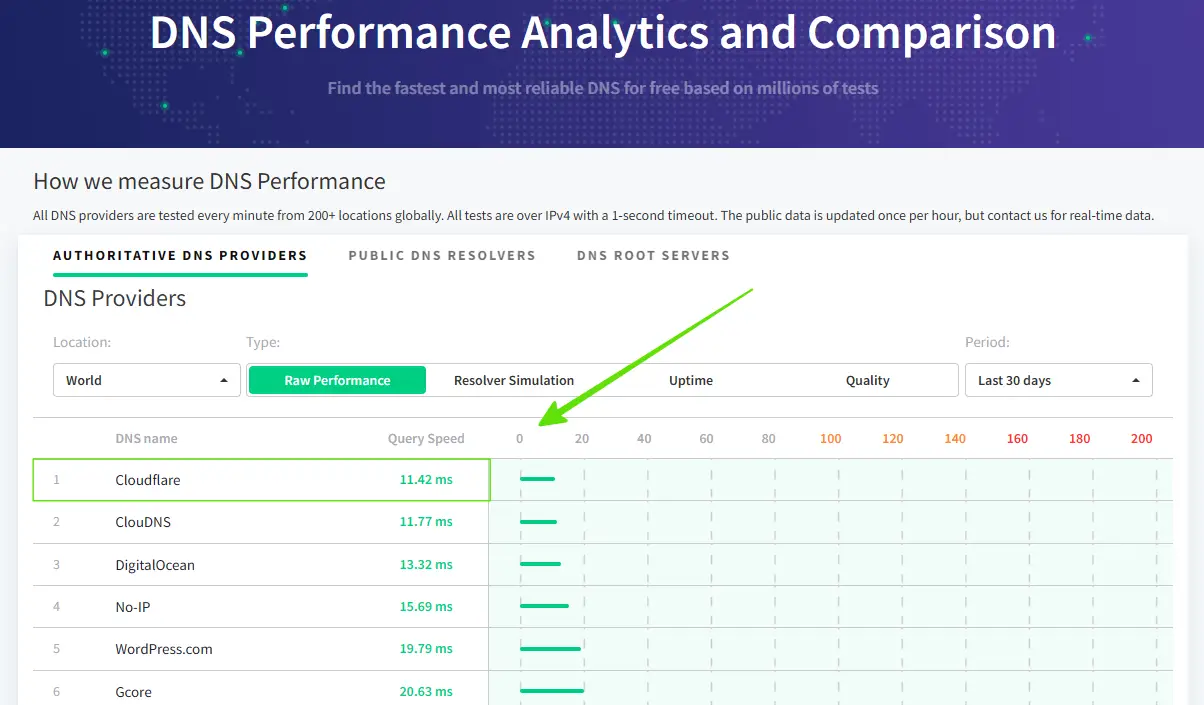This screenshot has height=705, width=1204.
Task: Open the Location dropdown showing World
Action: (x=146, y=380)
